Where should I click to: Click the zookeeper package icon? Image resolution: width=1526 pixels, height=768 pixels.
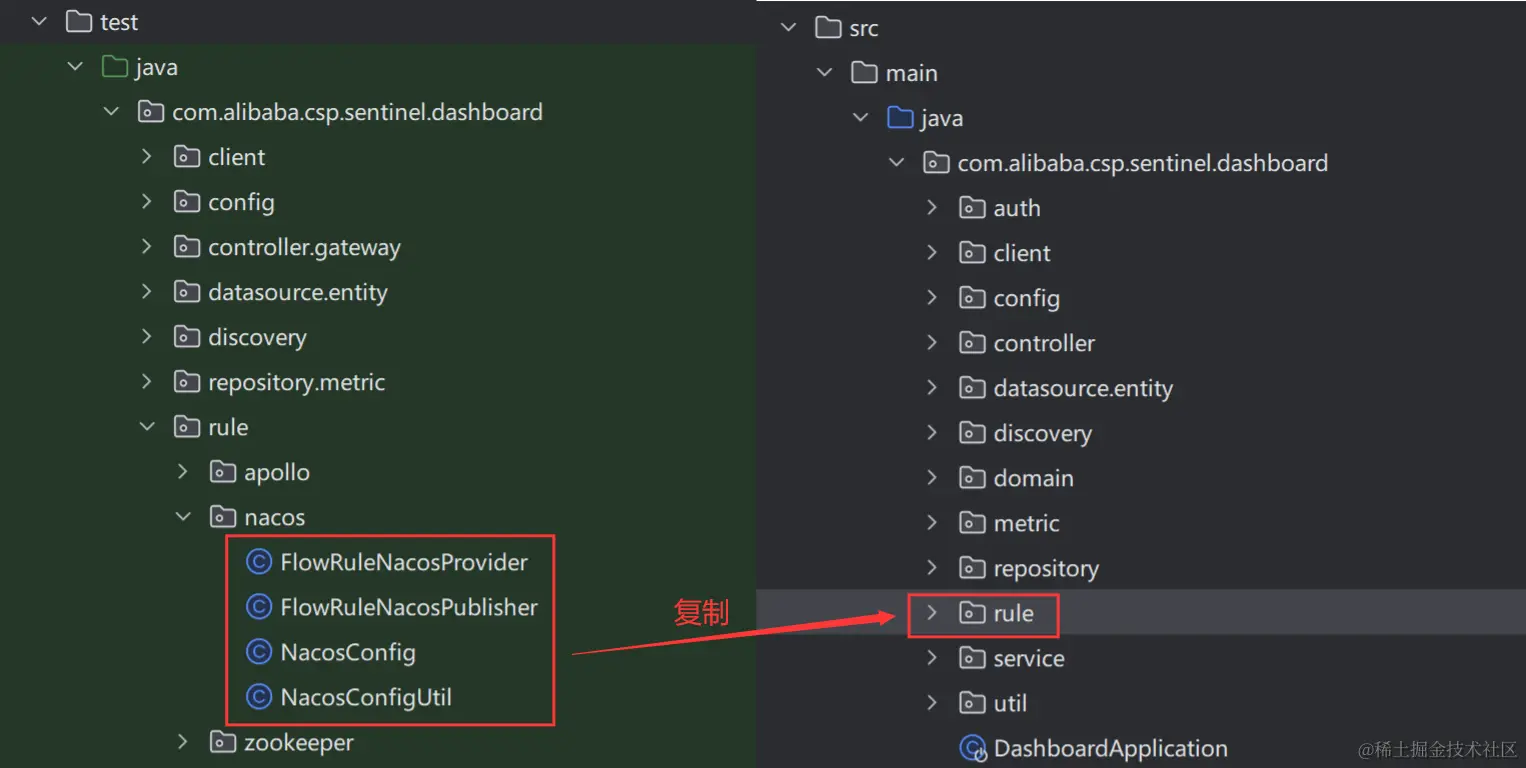[222, 742]
